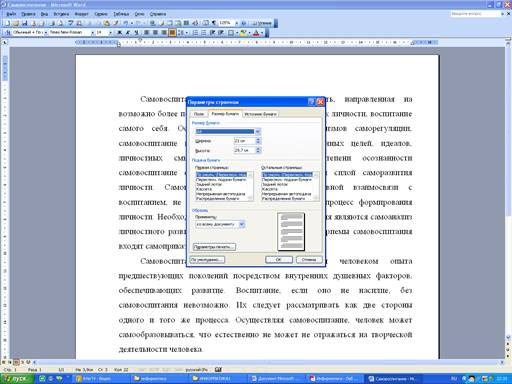The image size is (512, 384).
Task: Click the Open file toolbar icon
Action: pyautogui.click(x=15, y=23)
